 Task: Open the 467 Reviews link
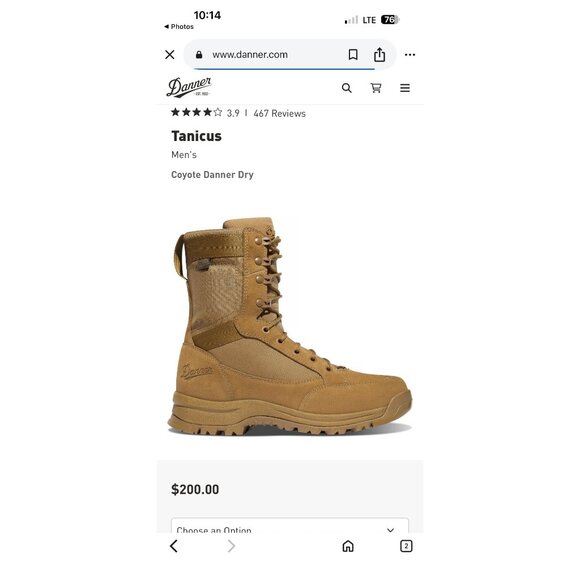click(280, 114)
